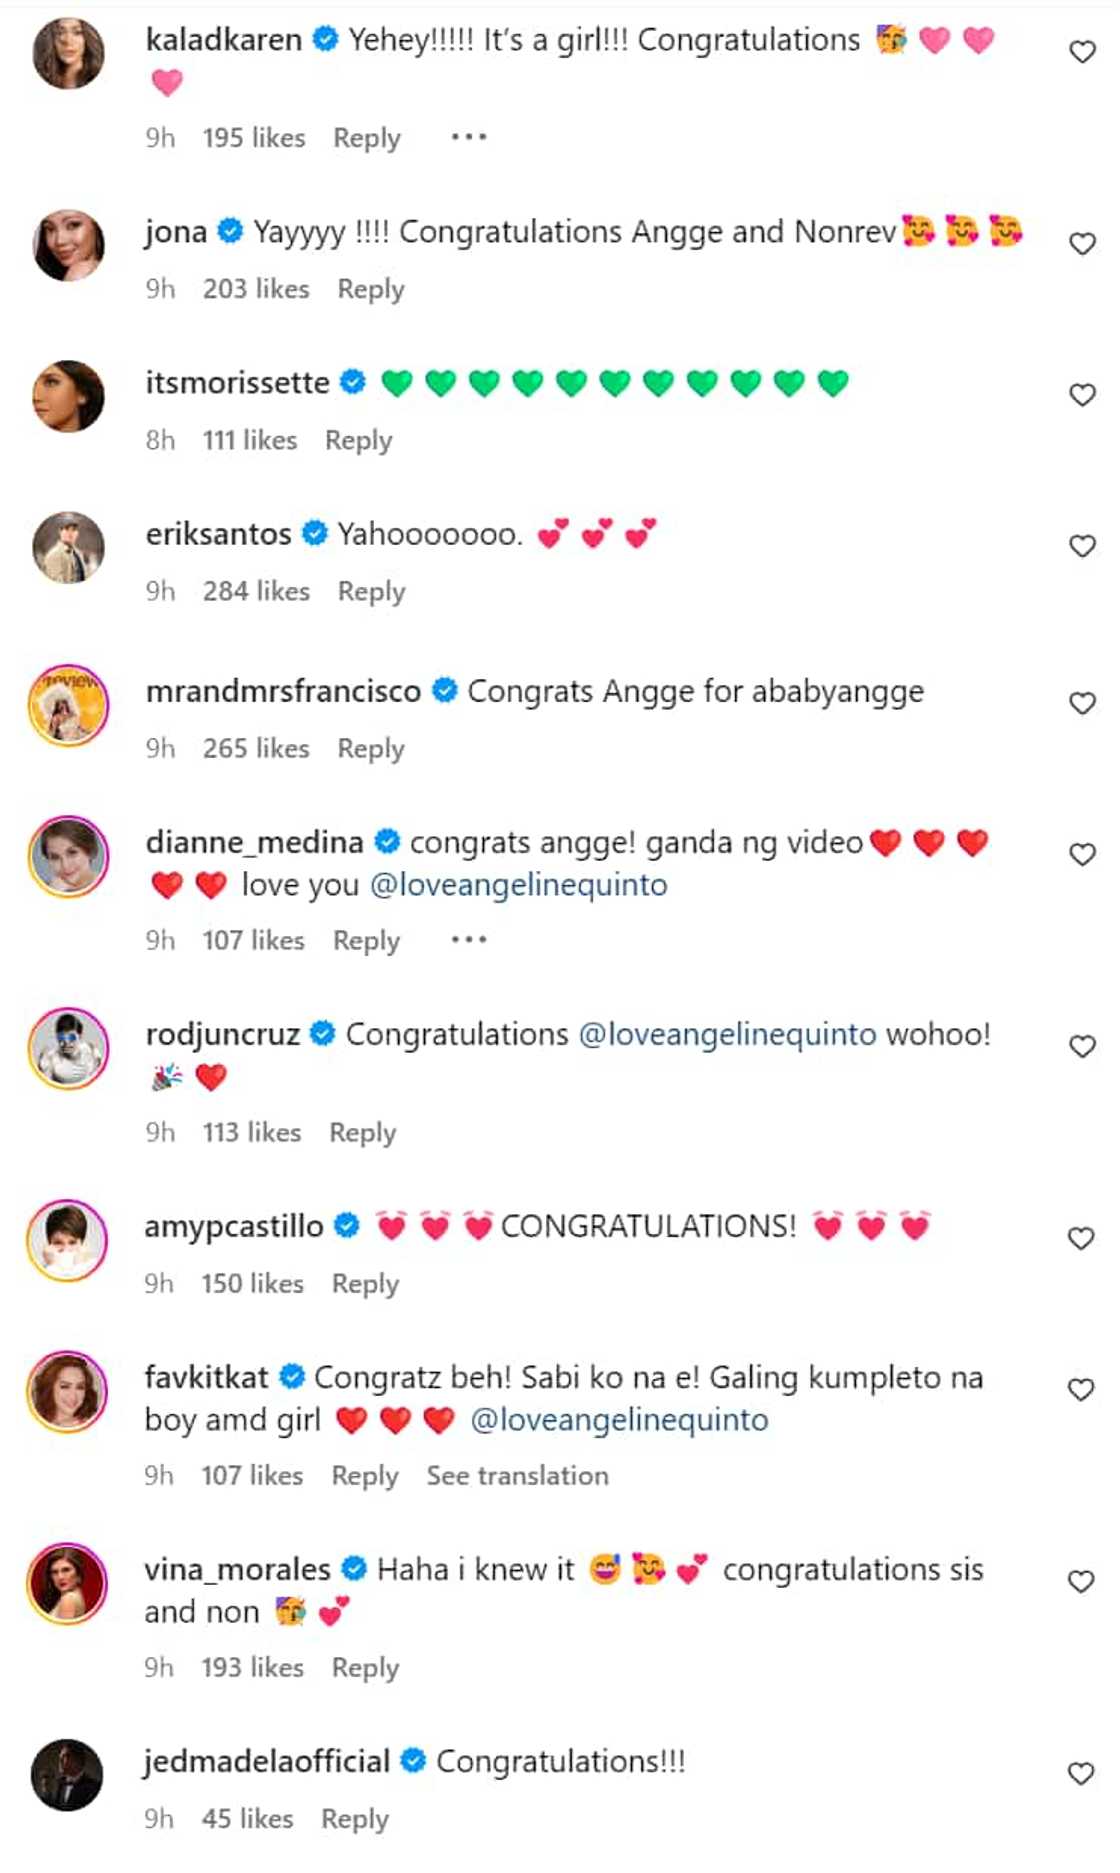Like amypcastillo's CONGRATULATIONS comment
Viewport: 1120px width, 1873px height.
click(x=1081, y=1238)
